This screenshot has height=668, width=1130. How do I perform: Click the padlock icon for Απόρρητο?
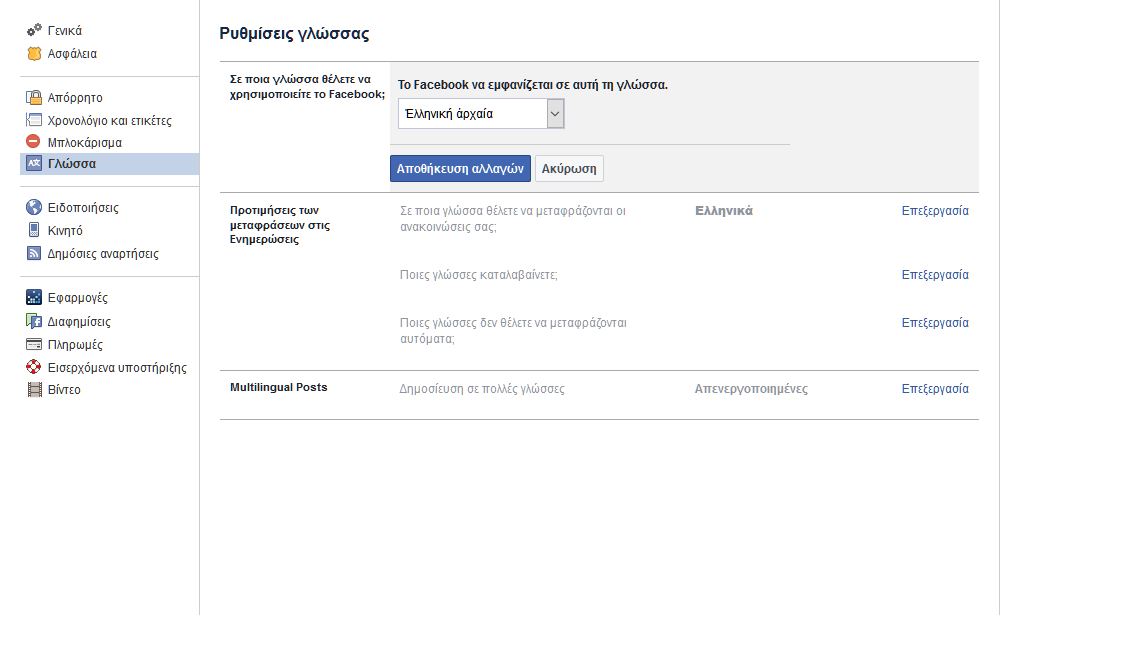pos(34,98)
